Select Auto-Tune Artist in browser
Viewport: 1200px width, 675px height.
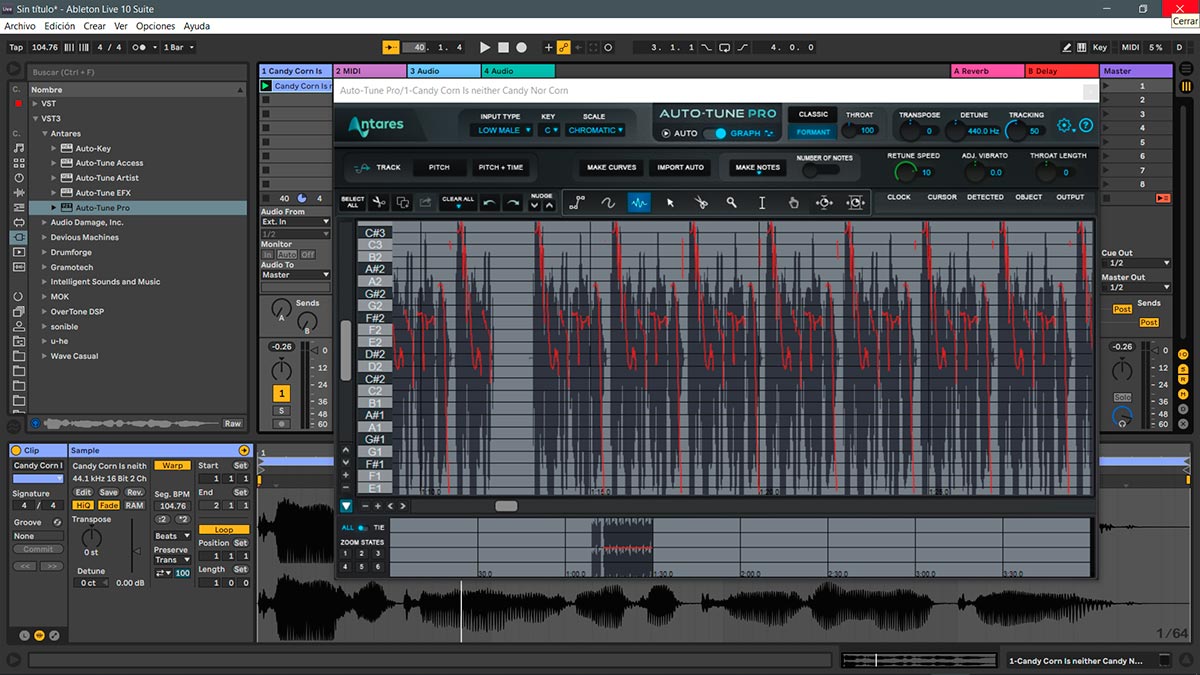(107, 178)
